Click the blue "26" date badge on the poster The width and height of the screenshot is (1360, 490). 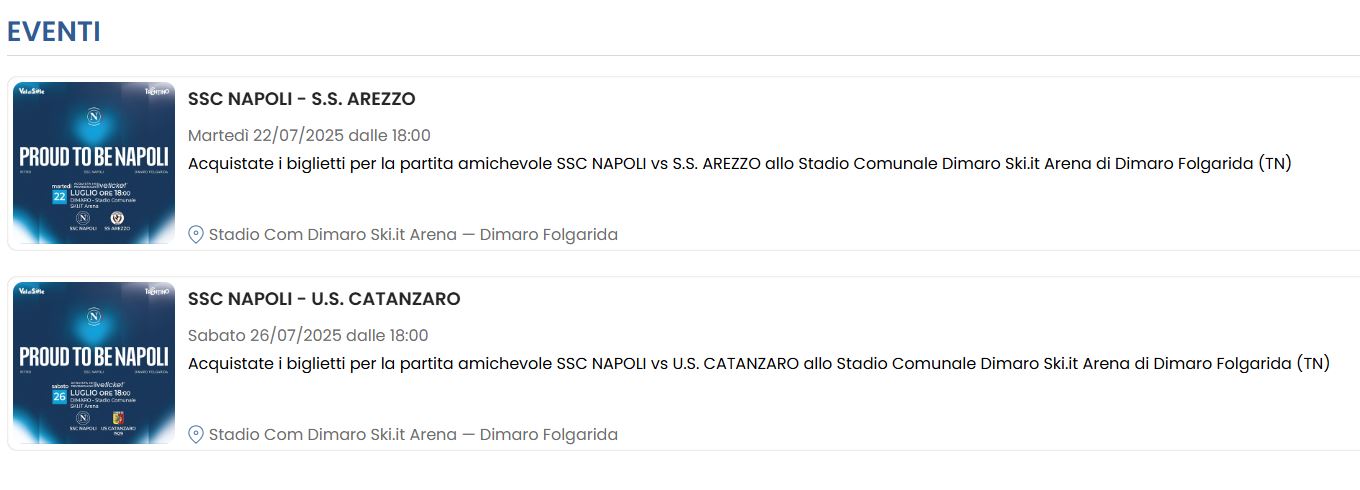pyautogui.click(x=59, y=397)
